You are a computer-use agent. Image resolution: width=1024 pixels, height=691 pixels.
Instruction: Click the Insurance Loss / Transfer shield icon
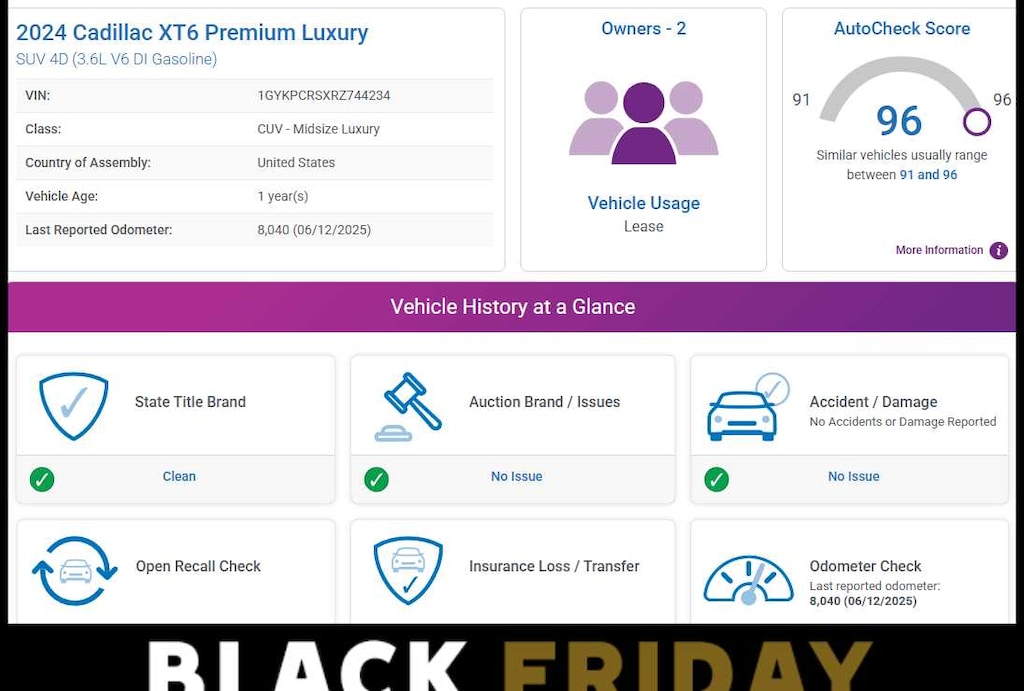click(408, 570)
